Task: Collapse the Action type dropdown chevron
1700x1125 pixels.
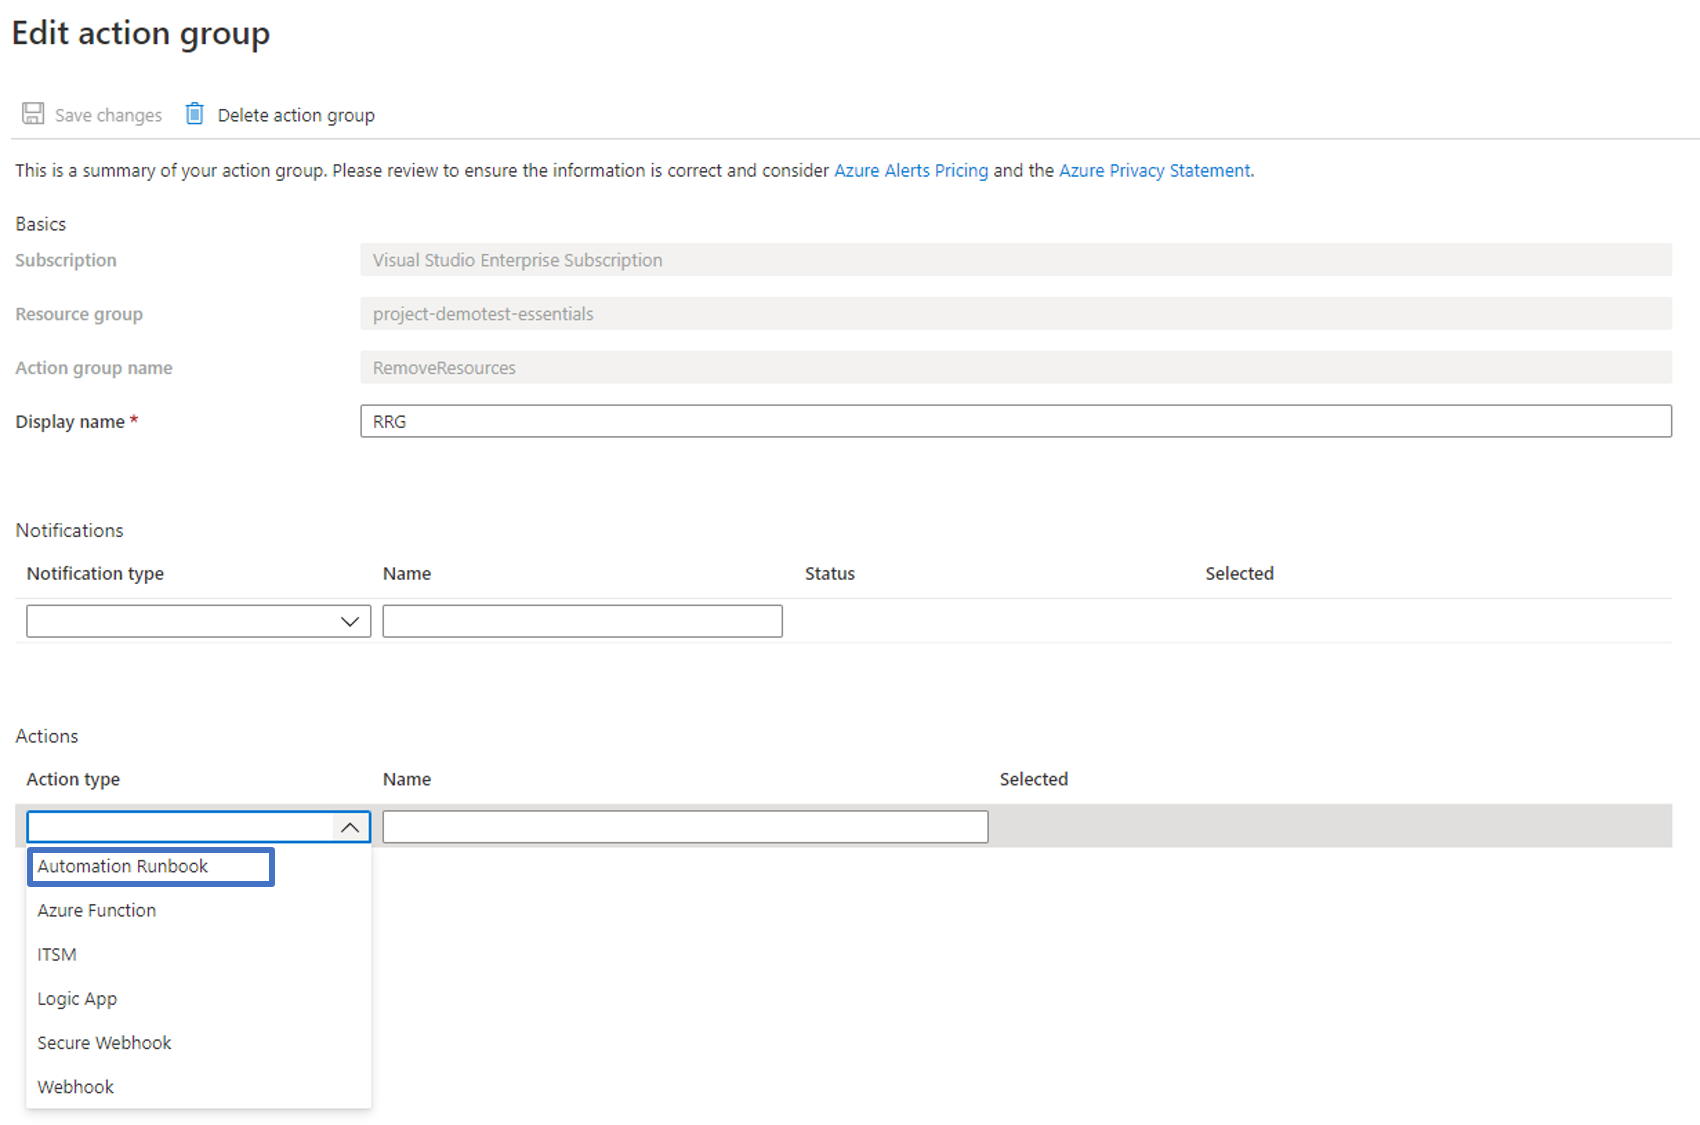Action: pos(350,827)
